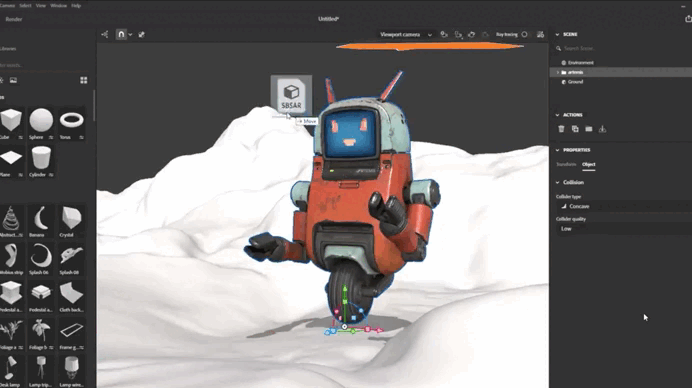Collapse the Collision section

coord(558,182)
